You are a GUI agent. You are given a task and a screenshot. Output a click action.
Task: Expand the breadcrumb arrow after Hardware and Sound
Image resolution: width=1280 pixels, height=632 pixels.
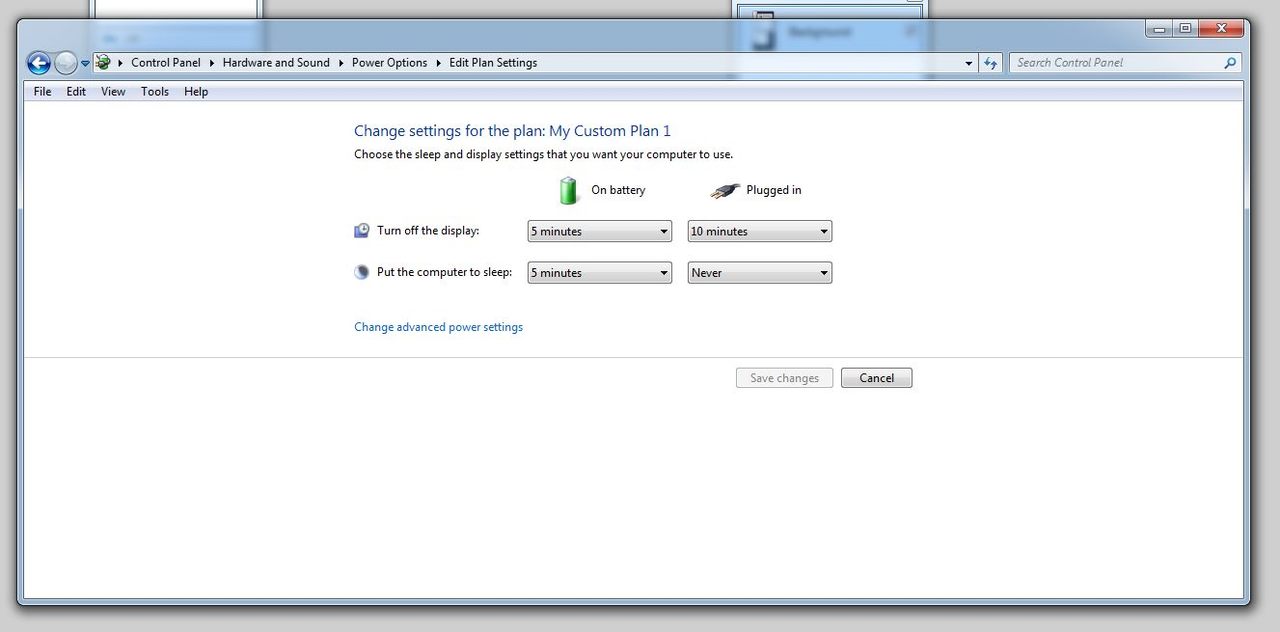tap(341, 63)
